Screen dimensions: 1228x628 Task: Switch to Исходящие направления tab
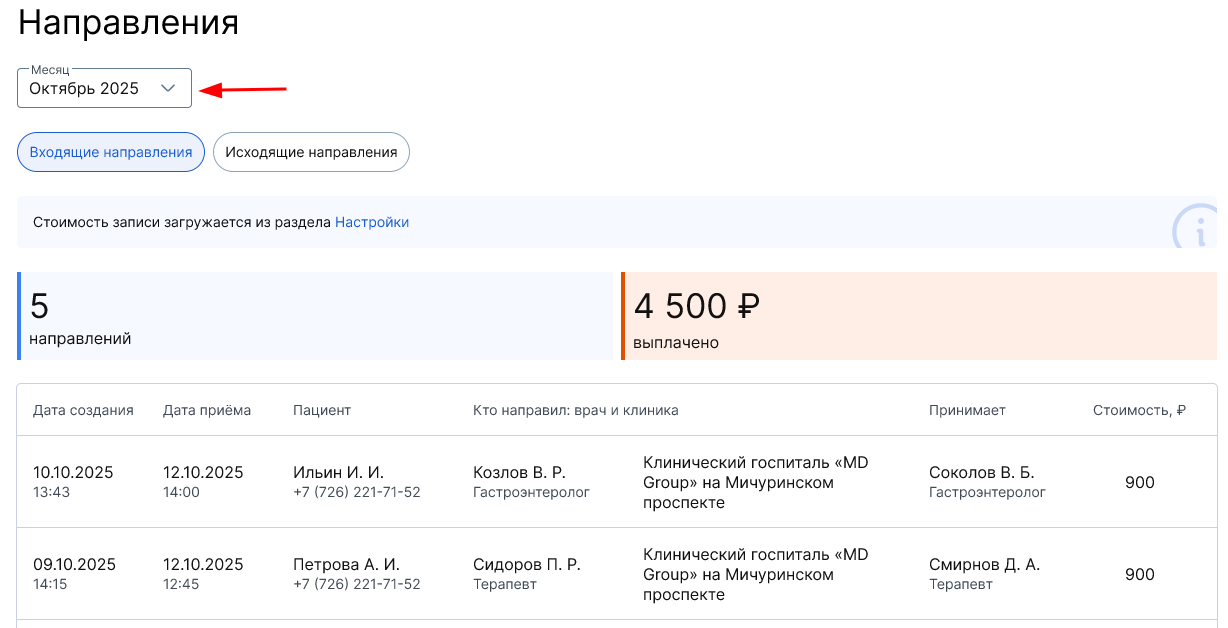point(311,152)
